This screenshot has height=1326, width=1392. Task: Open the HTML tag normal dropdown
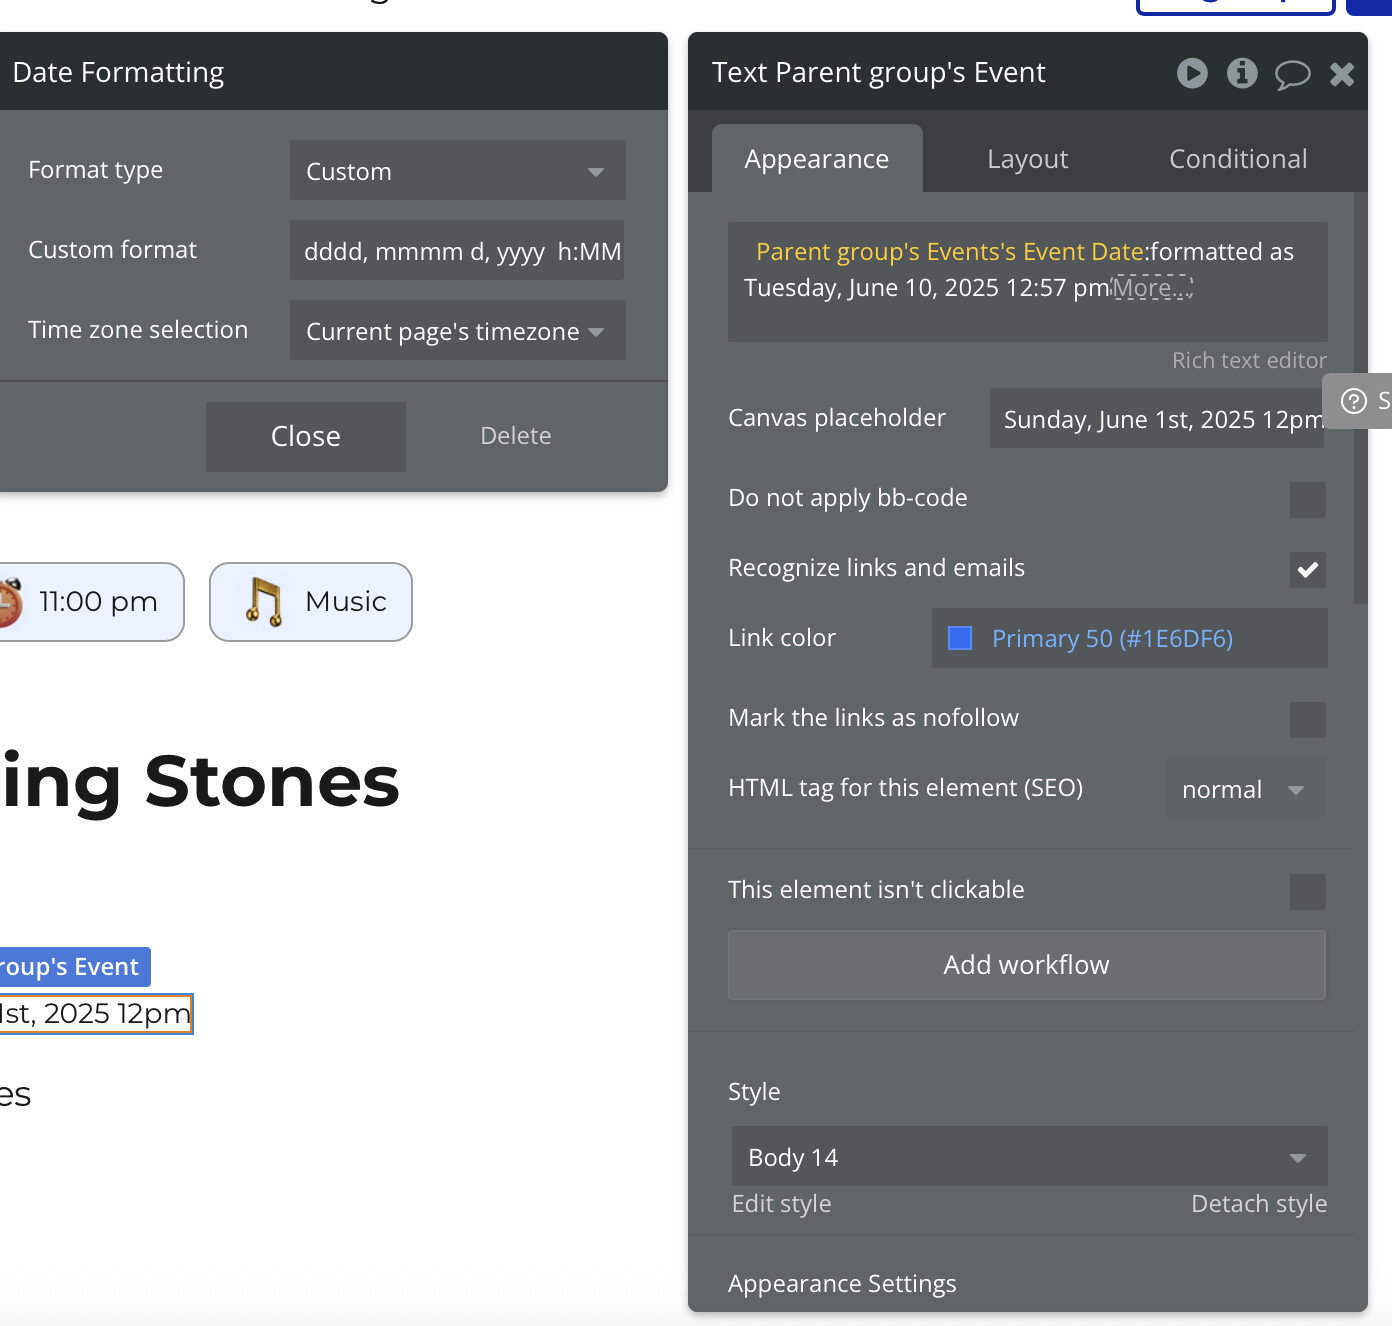pyautogui.click(x=1245, y=789)
